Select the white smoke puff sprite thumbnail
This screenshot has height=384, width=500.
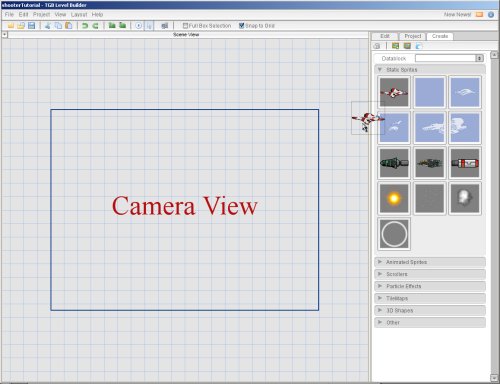tap(465, 198)
